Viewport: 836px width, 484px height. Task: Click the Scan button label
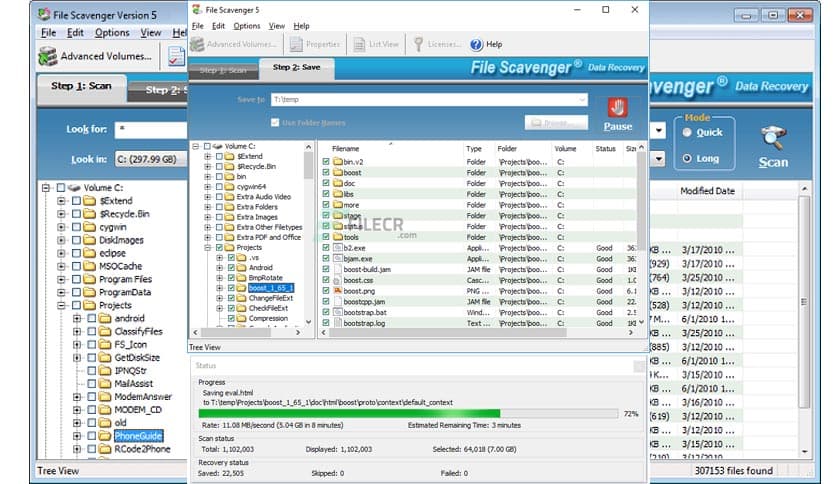[773, 162]
